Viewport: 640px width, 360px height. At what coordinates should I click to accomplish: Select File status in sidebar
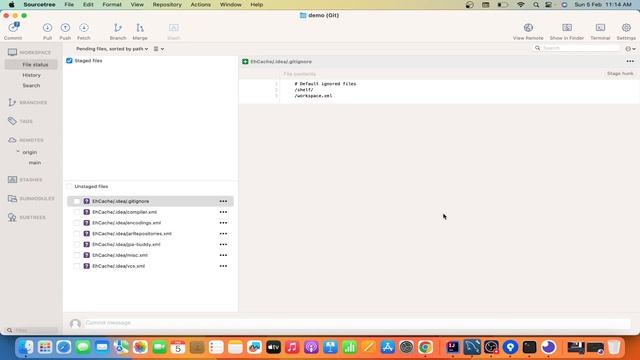pyautogui.click(x=31, y=64)
